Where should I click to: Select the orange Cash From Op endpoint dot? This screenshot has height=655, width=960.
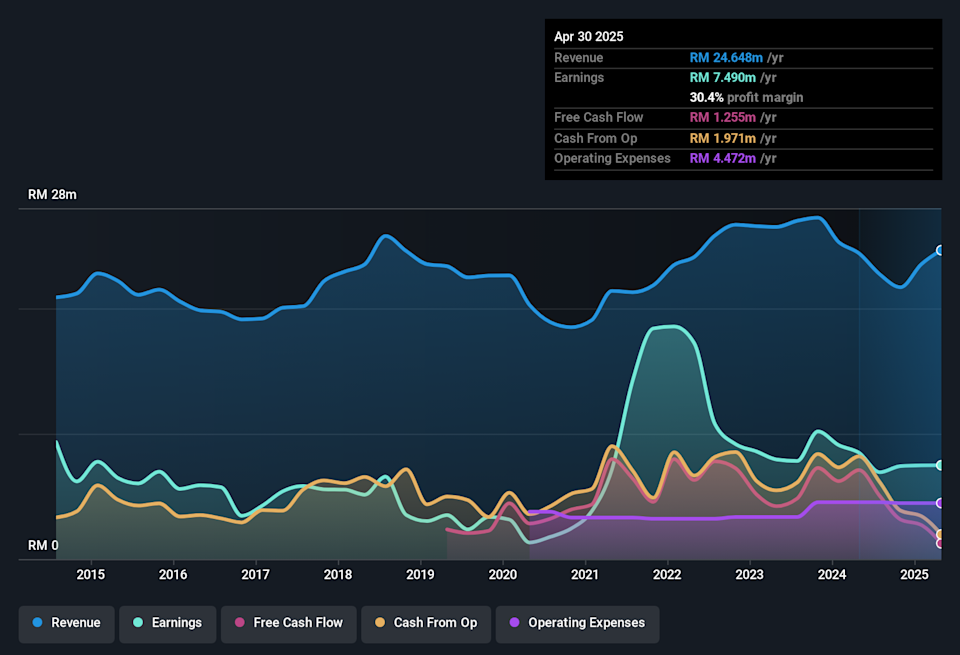tap(940, 534)
